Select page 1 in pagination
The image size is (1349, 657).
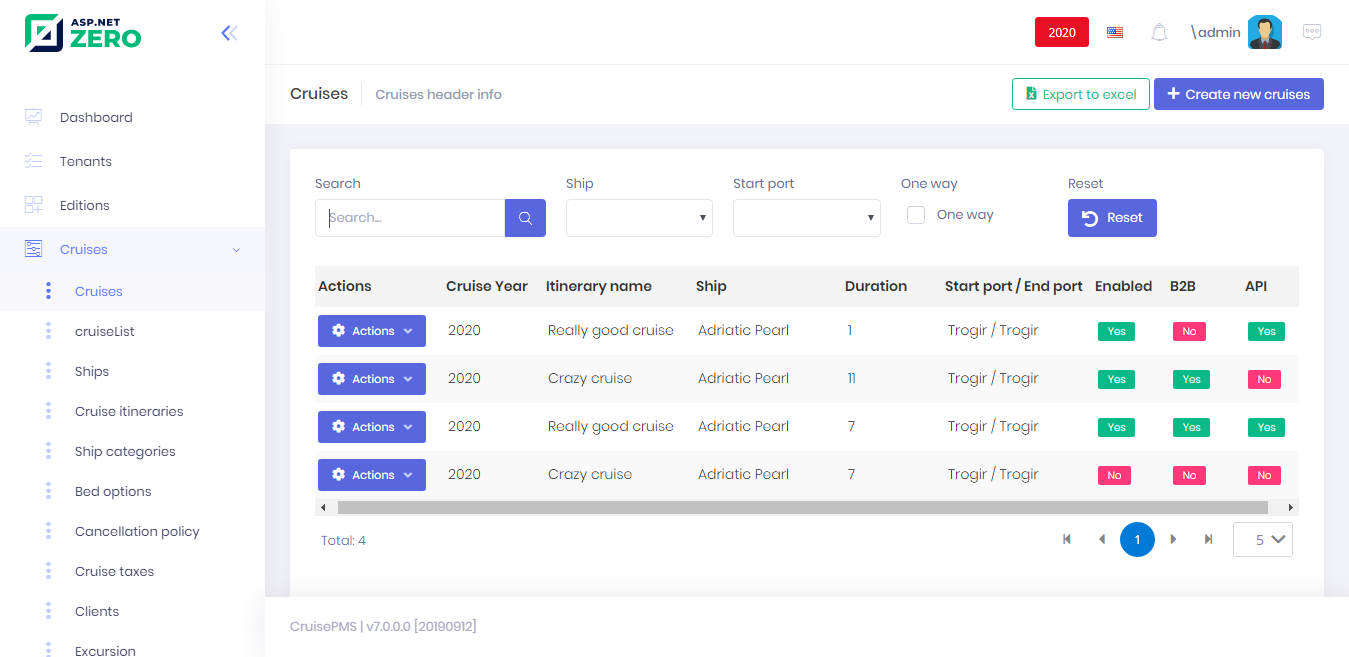click(1137, 540)
